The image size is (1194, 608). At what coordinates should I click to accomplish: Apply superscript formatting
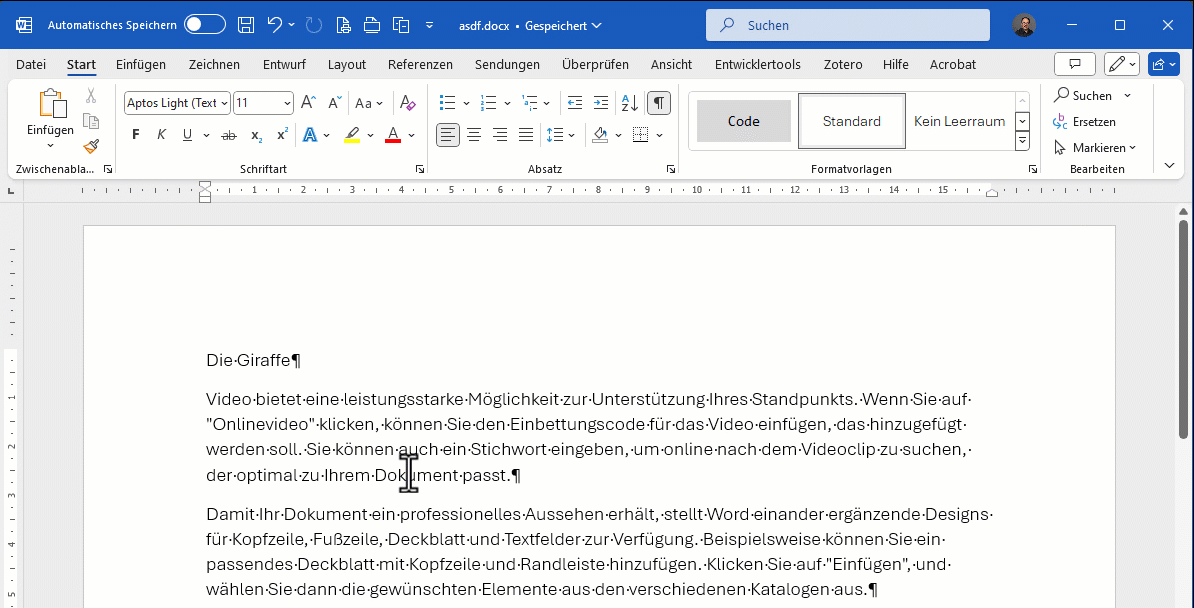click(x=282, y=135)
